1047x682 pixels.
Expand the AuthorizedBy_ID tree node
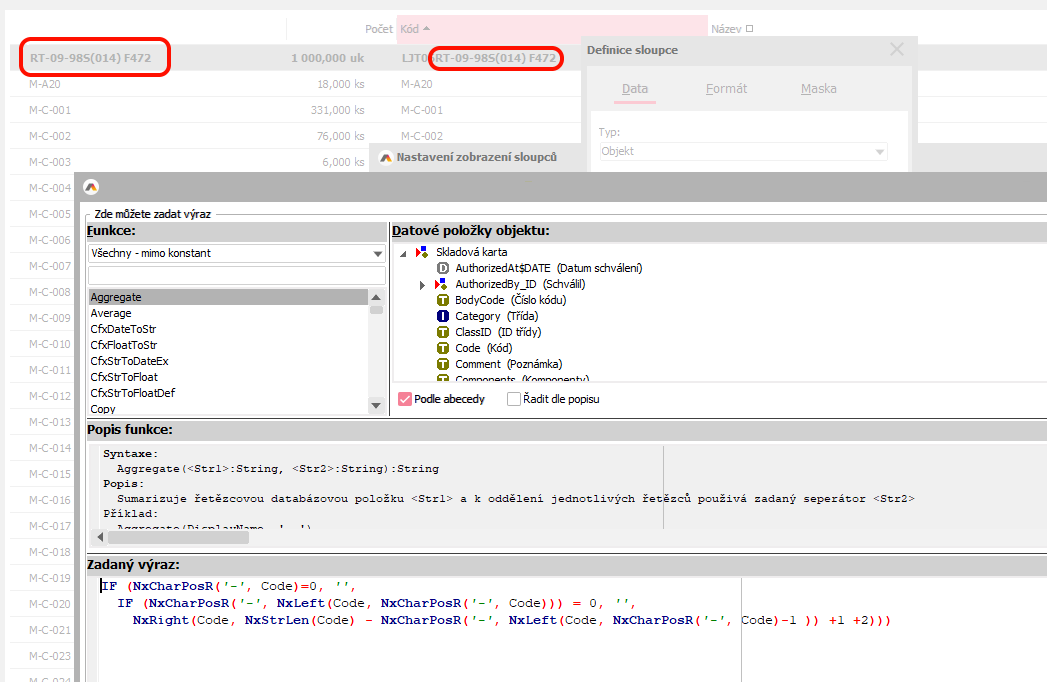point(423,285)
